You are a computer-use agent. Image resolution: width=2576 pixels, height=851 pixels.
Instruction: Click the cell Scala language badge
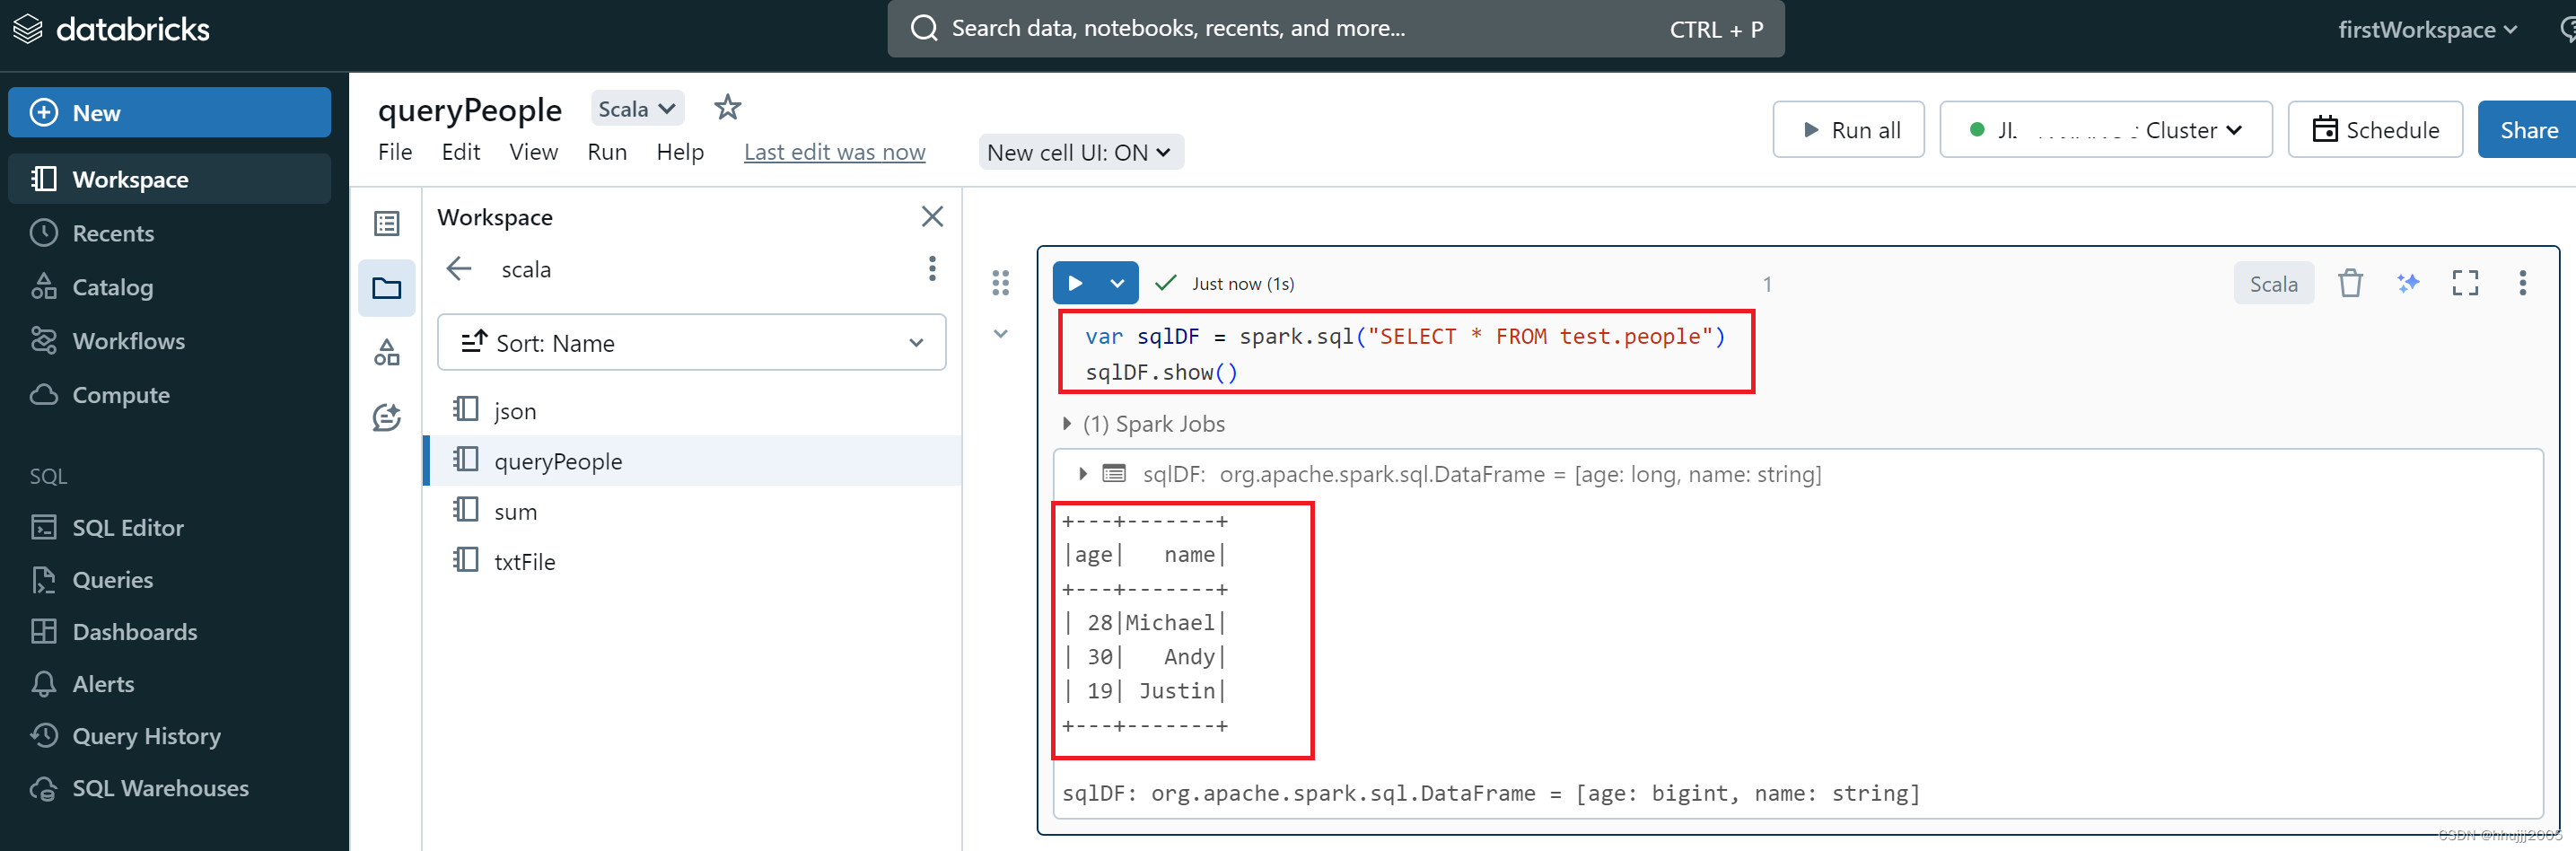(2273, 284)
